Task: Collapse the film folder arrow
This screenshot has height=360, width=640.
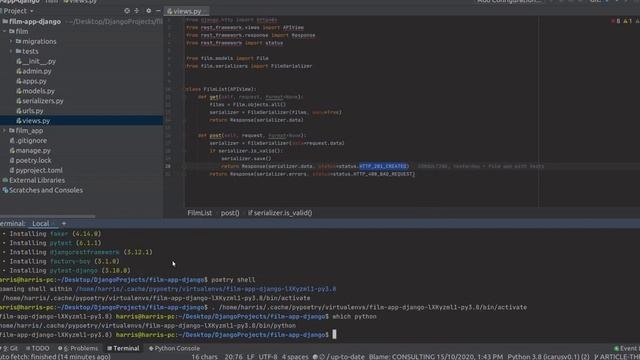Action: [x=4, y=31]
